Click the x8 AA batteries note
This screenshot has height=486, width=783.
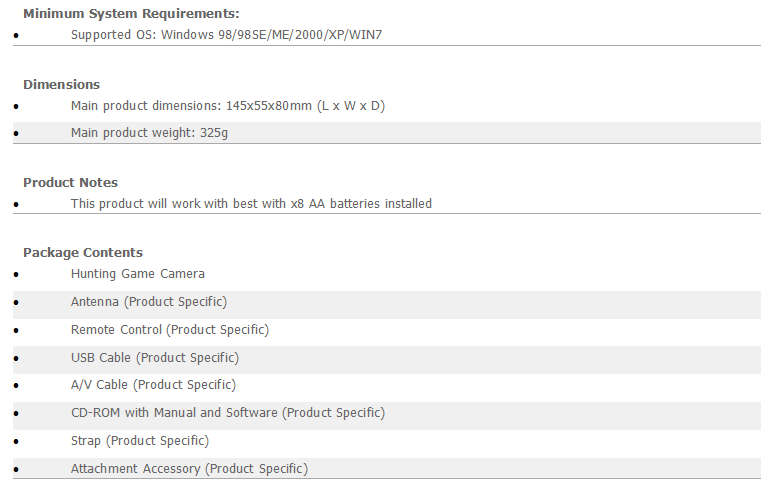251,204
